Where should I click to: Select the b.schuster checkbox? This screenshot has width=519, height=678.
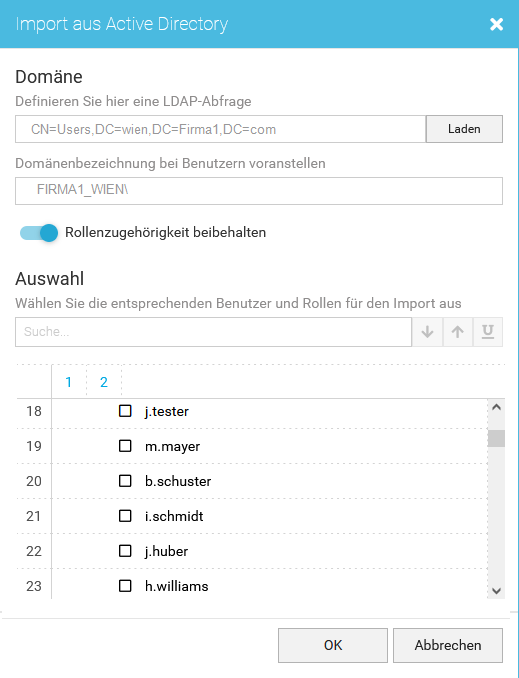click(125, 481)
